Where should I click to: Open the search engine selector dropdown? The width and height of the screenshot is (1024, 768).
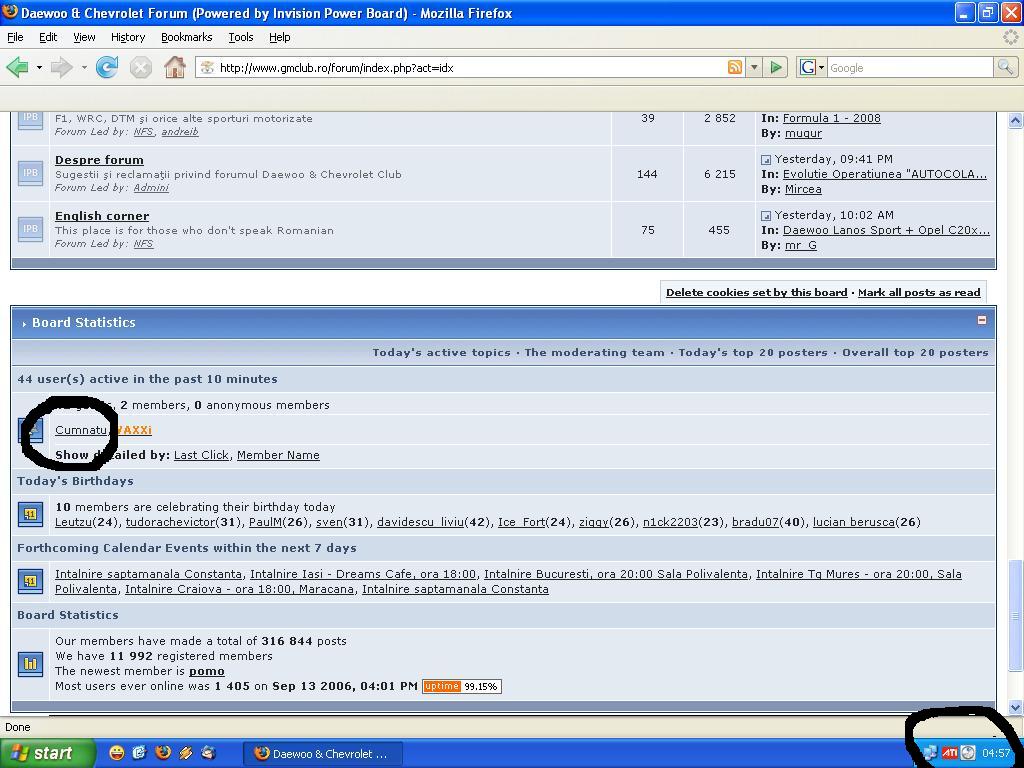tap(821, 67)
